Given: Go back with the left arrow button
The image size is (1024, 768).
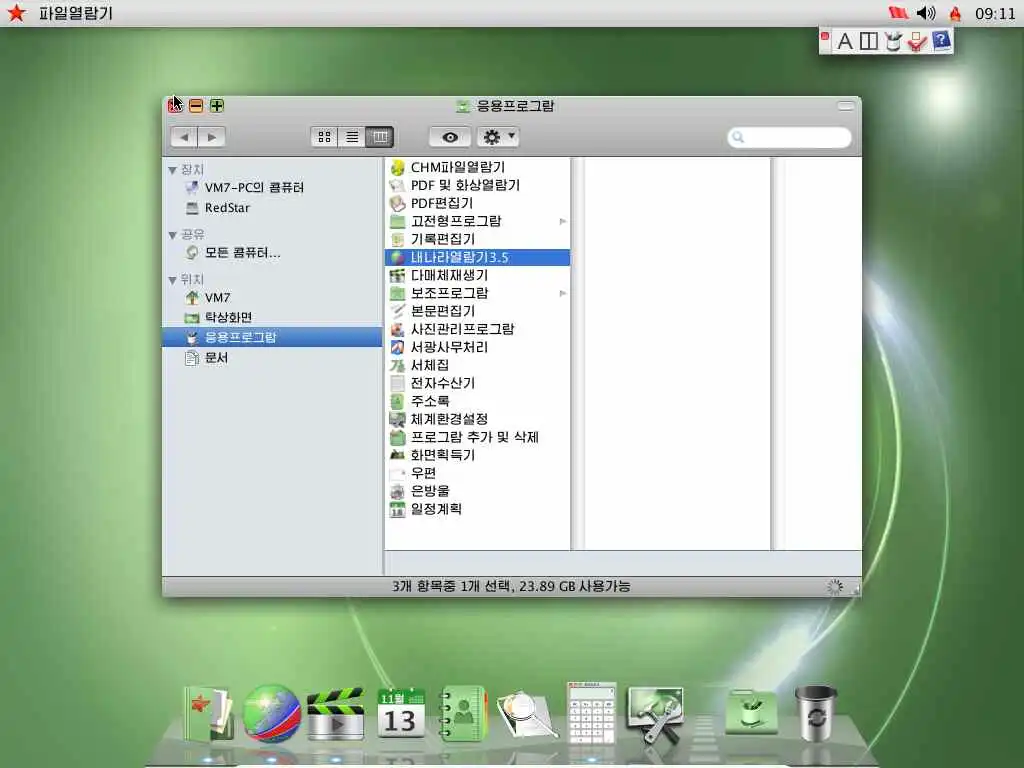Looking at the screenshot, I should [184, 137].
